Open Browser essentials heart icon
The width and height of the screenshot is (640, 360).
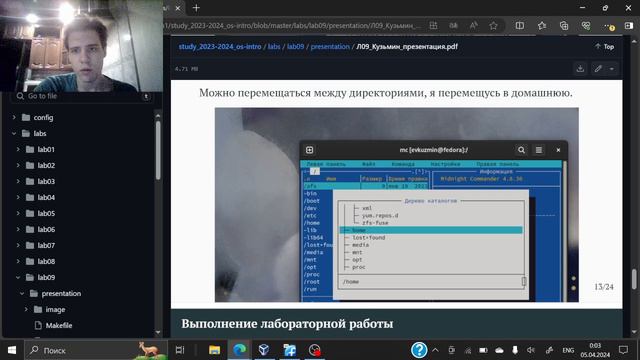coord(586,25)
